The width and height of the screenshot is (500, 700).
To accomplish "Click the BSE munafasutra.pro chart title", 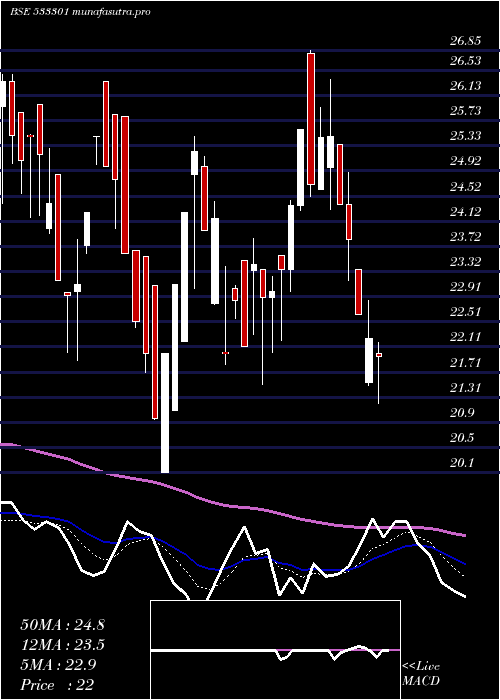I will pos(80,12).
